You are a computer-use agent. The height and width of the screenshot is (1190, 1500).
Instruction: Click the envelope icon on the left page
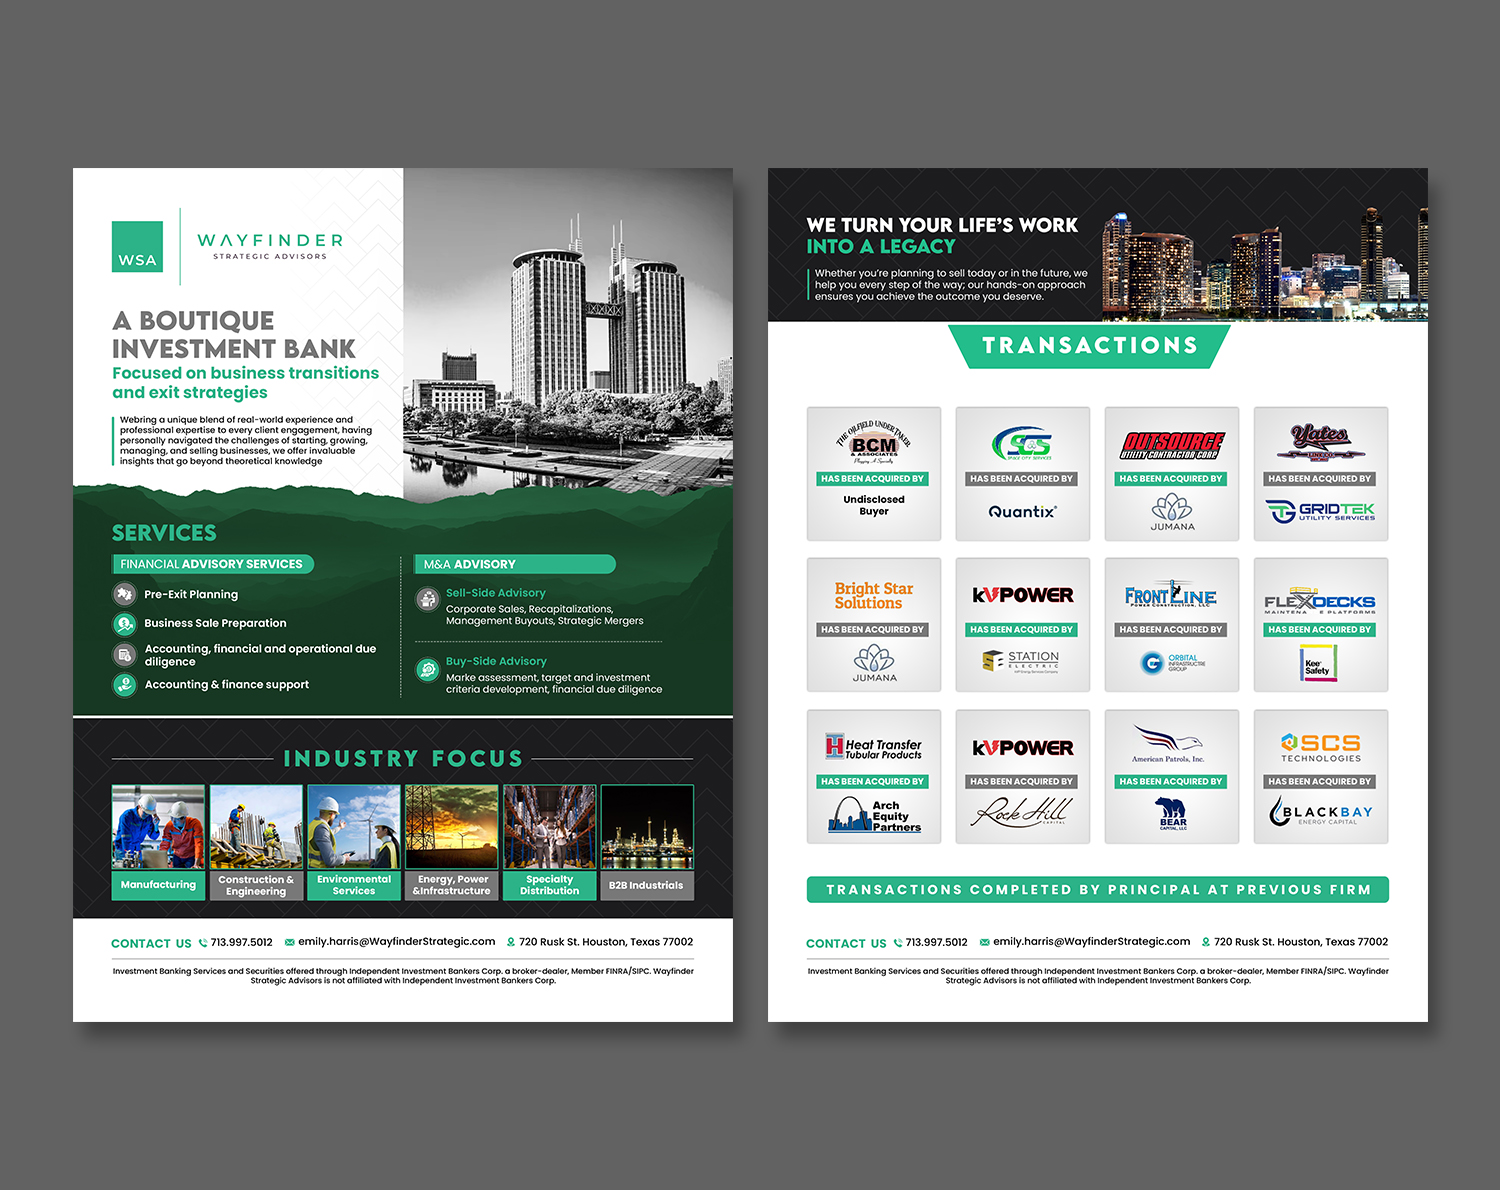[290, 942]
